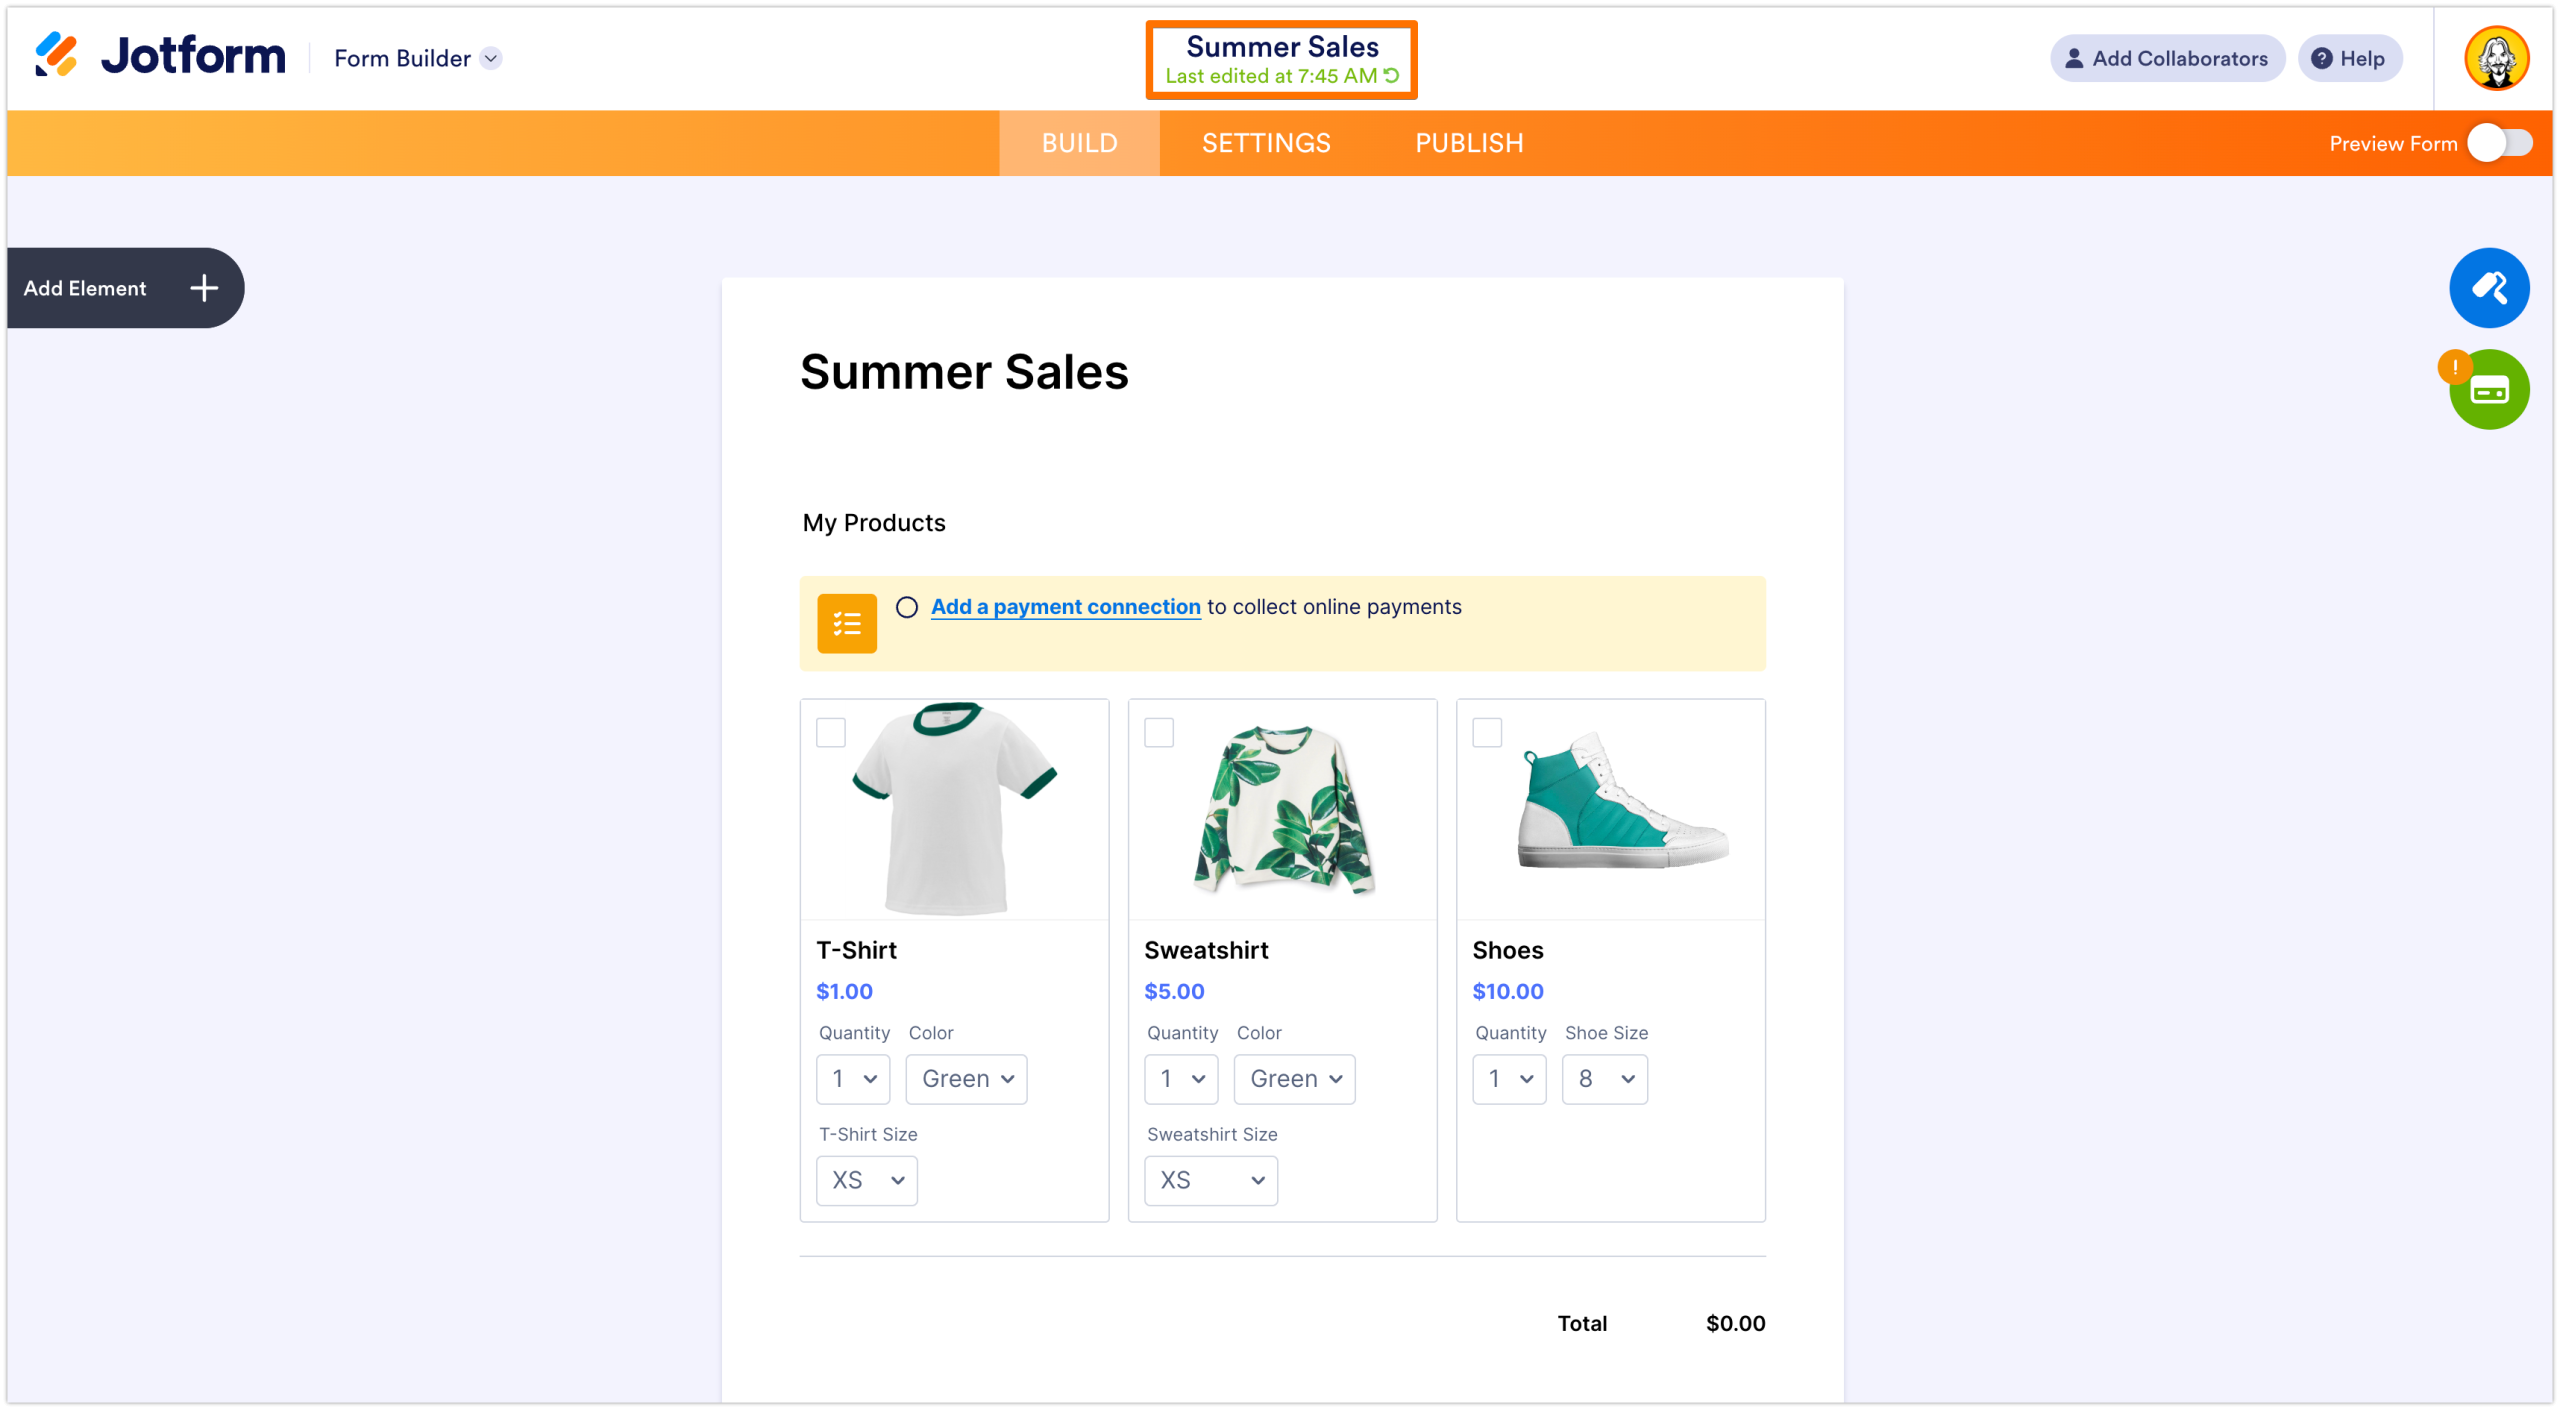Click the Summer Sales form heading
The height and width of the screenshot is (1410, 2560).
pos(964,372)
